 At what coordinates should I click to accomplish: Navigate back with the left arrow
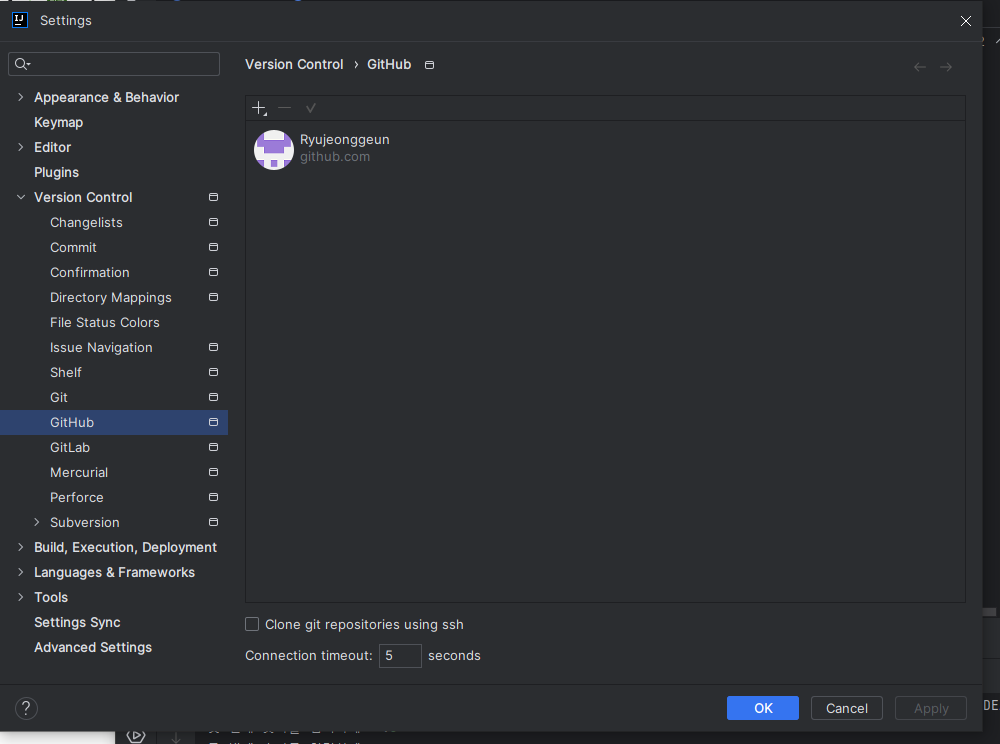[920, 67]
